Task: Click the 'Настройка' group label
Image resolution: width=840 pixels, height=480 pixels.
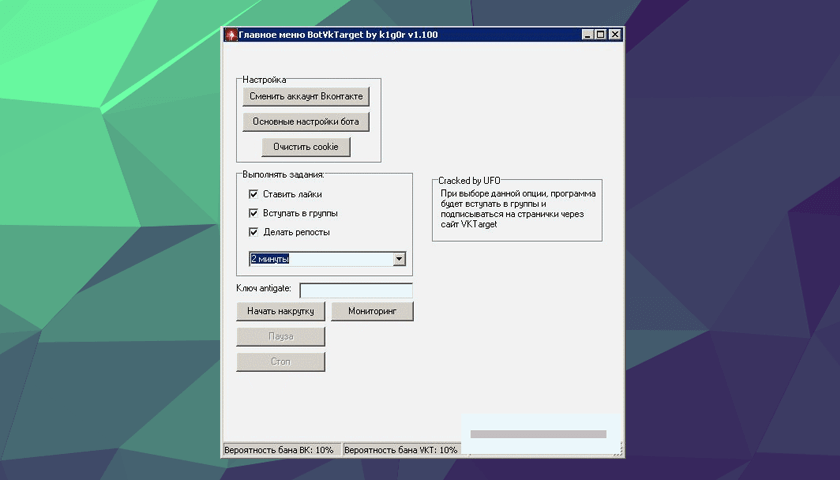Action: click(x=264, y=80)
